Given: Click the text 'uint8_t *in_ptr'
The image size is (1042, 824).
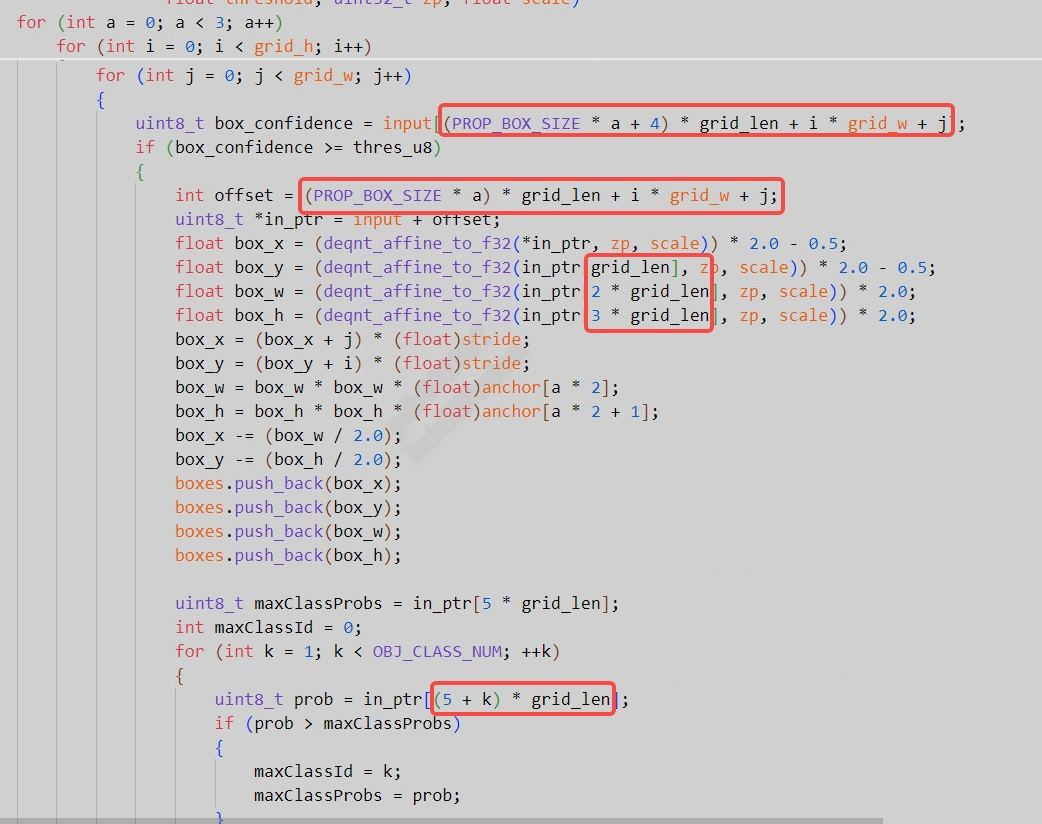Looking at the screenshot, I should (249, 219).
